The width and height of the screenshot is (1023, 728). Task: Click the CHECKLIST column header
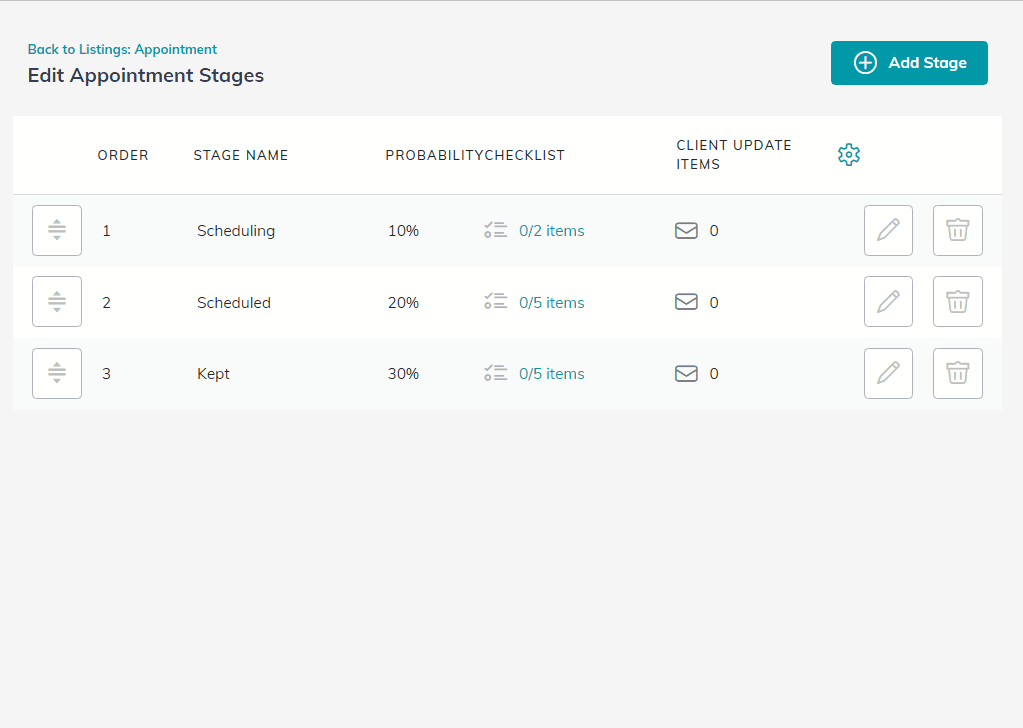pyautogui.click(x=525, y=155)
